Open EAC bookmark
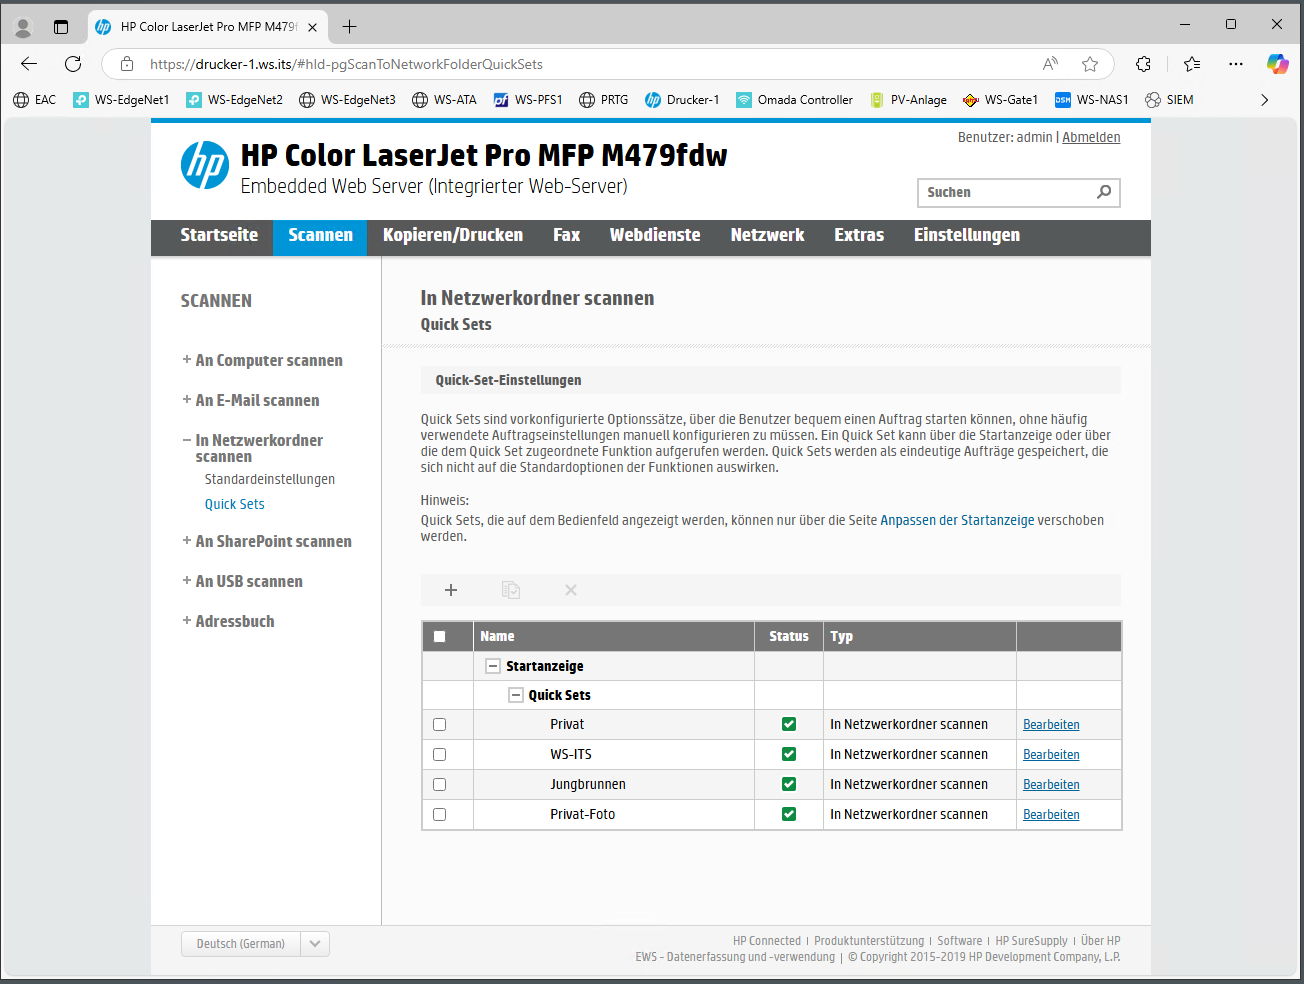This screenshot has width=1304, height=984. point(35,100)
